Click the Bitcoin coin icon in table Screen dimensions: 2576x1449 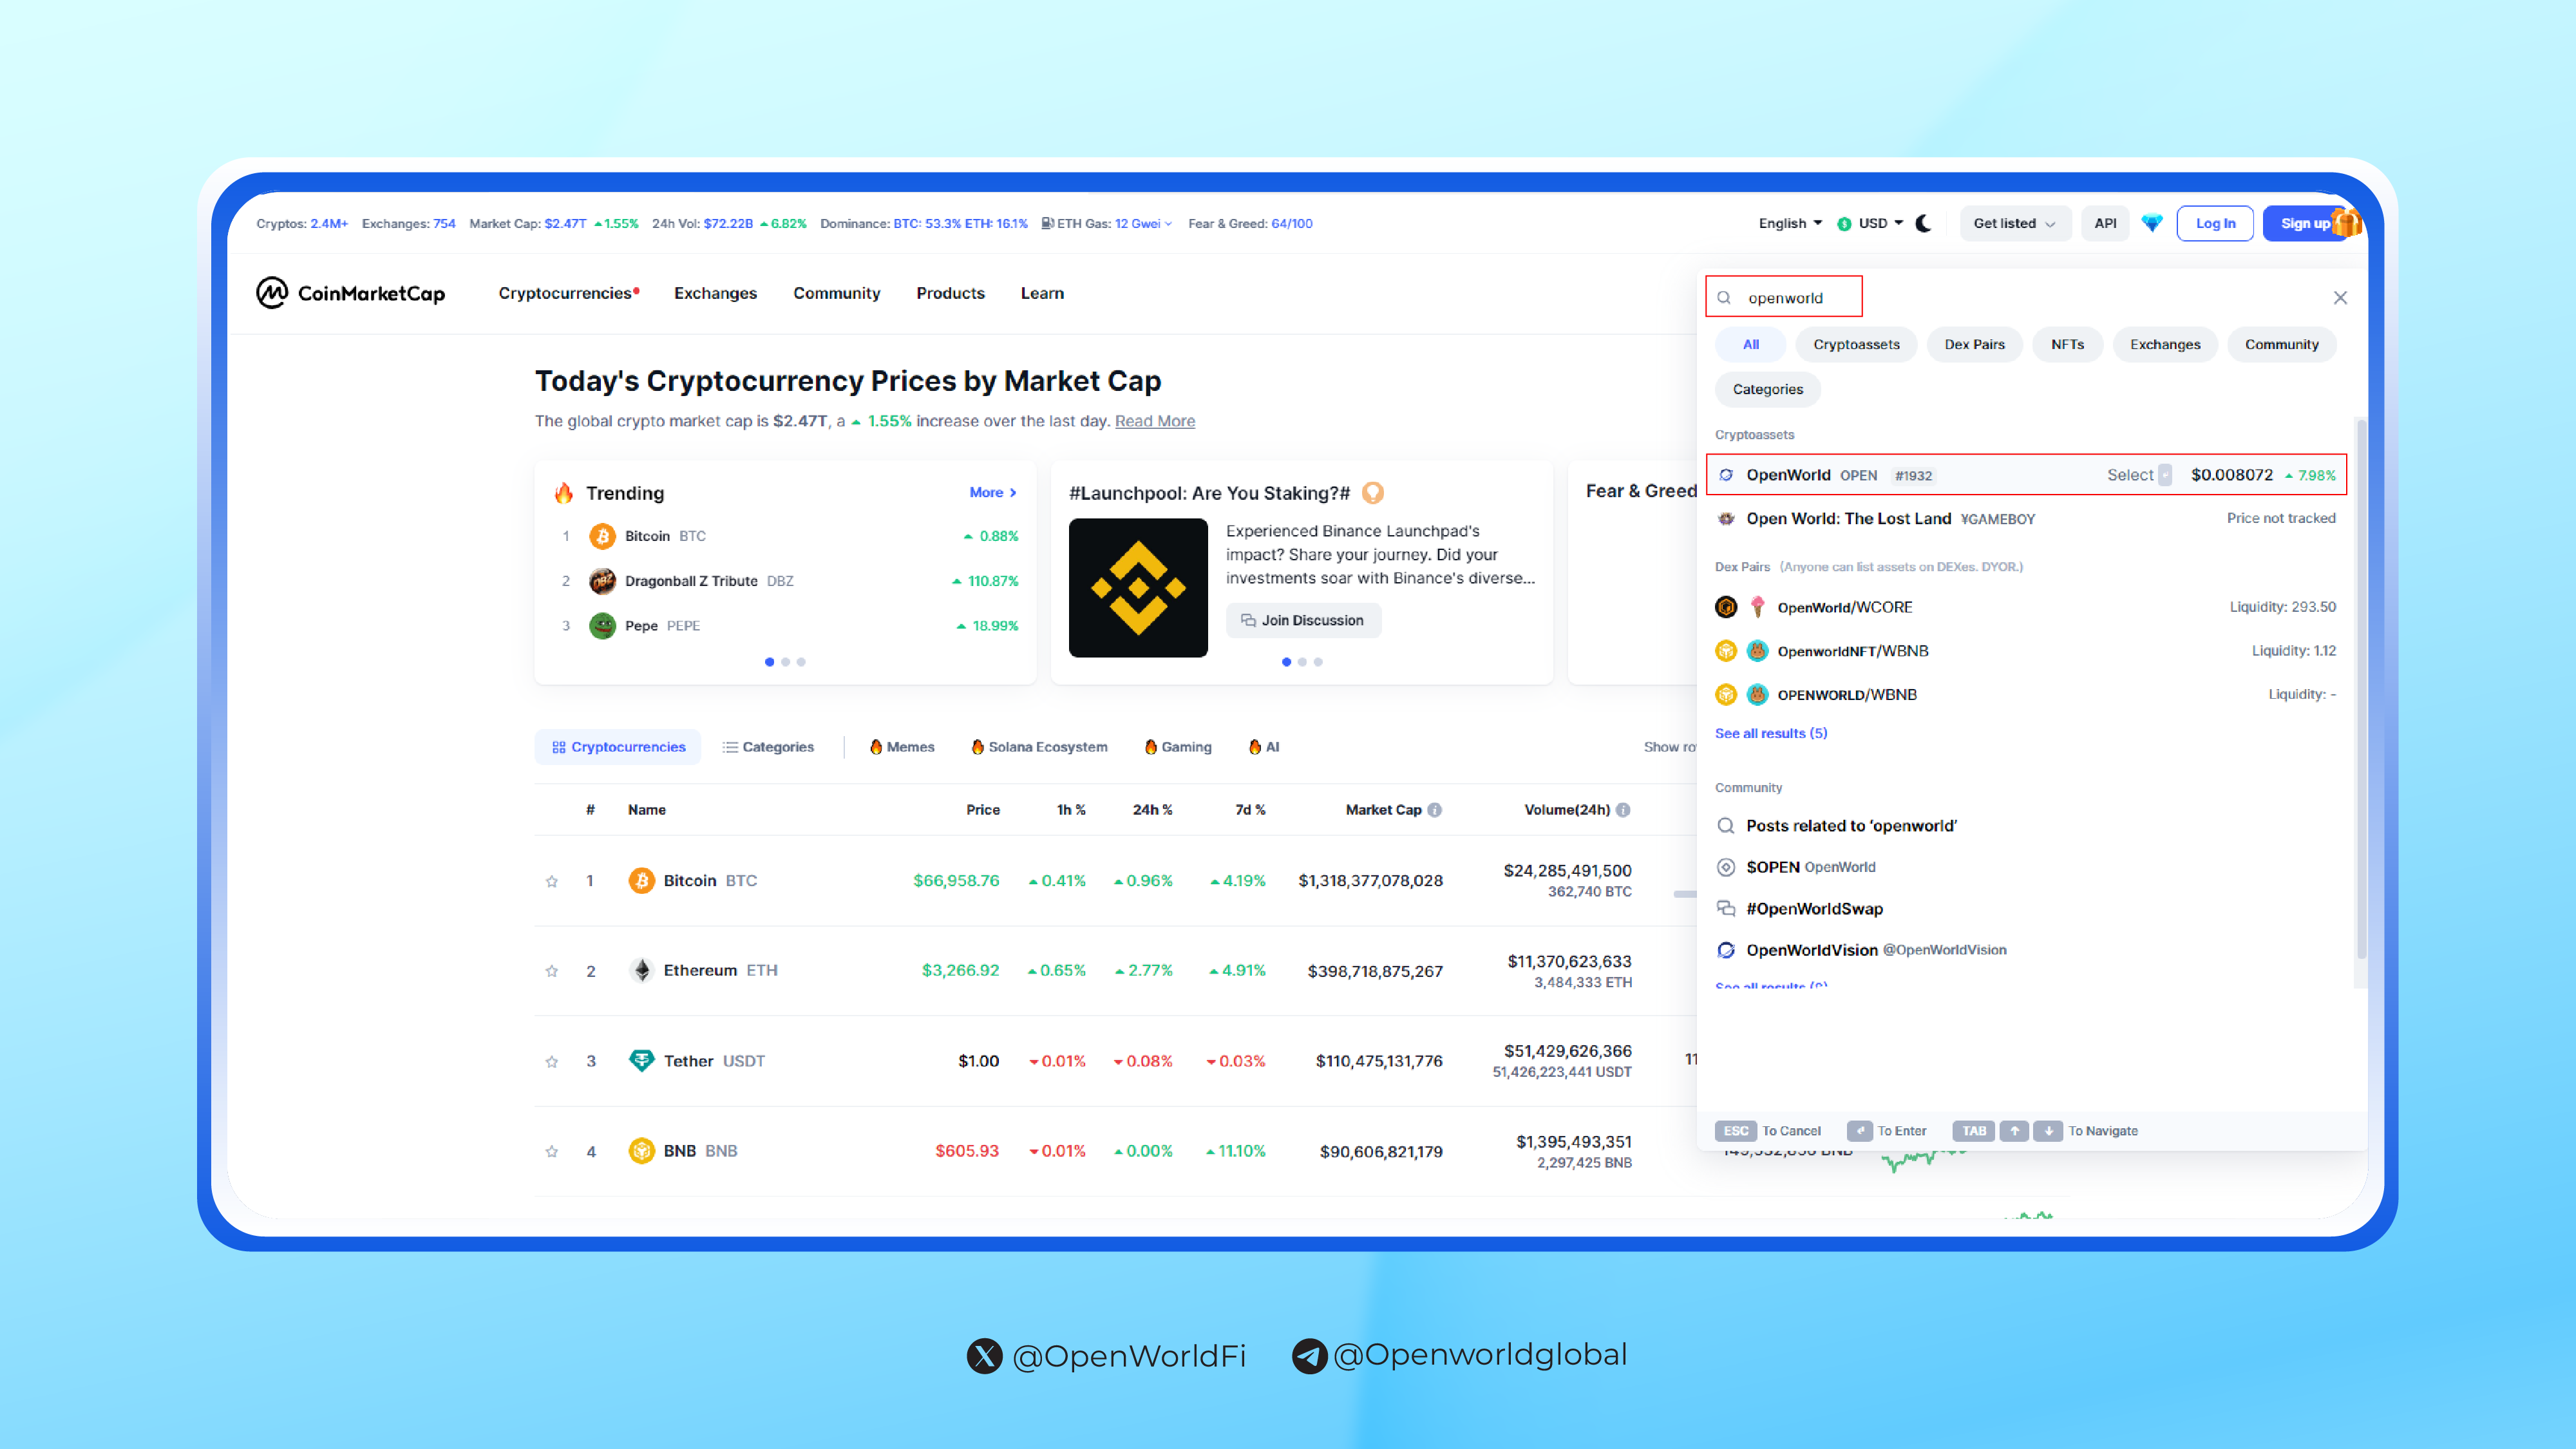pyautogui.click(x=641, y=880)
